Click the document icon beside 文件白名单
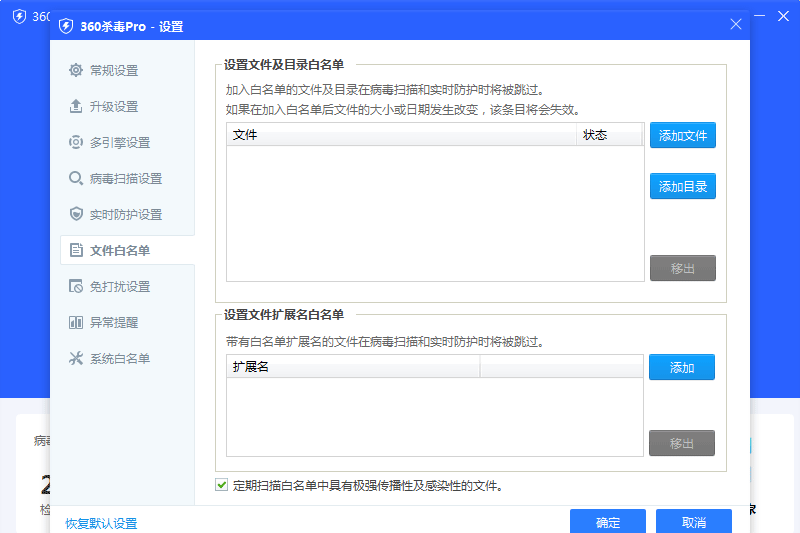 pyautogui.click(x=76, y=250)
